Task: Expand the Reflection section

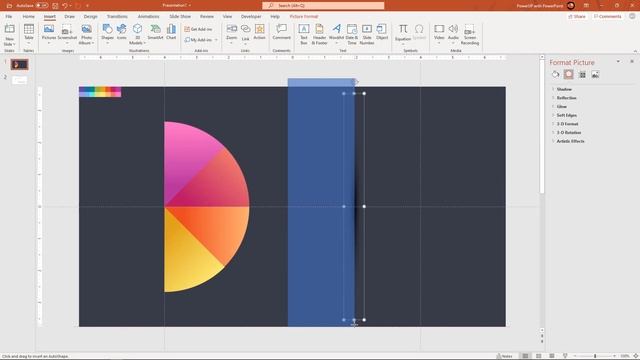Action: coord(567,98)
